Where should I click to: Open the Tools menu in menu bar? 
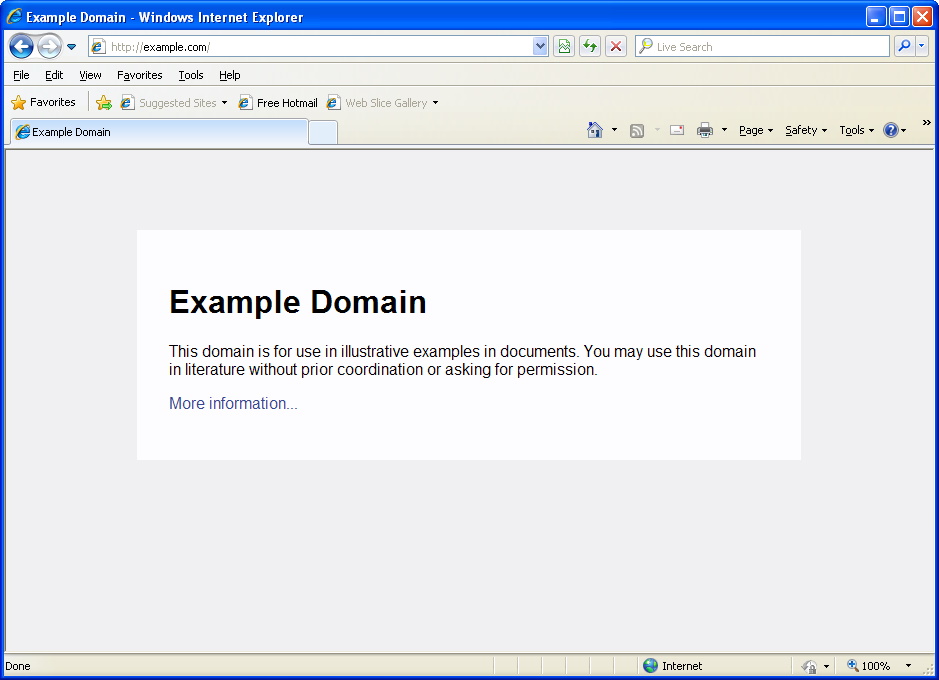pos(191,75)
